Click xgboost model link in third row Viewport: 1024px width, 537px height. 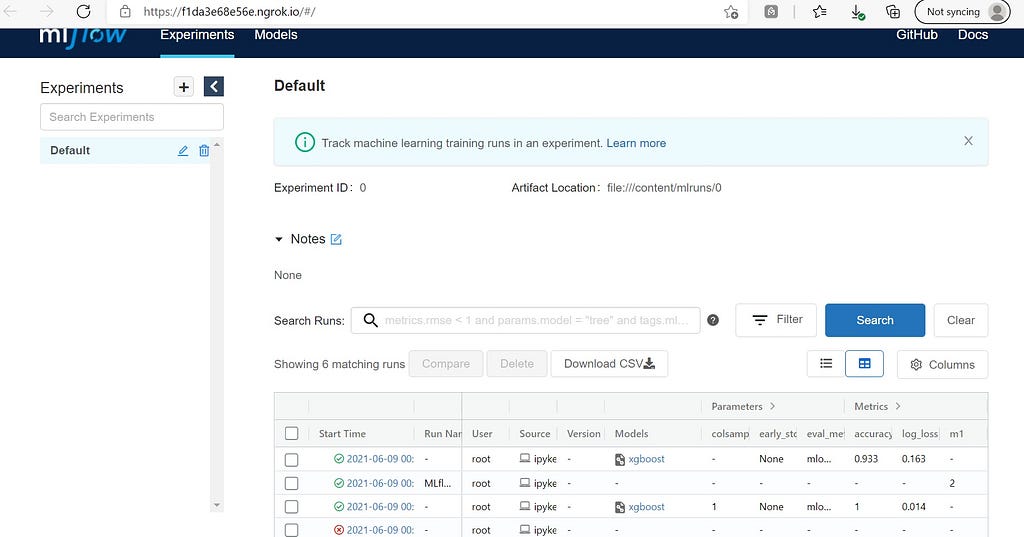pyautogui.click(x=646, y=506)
